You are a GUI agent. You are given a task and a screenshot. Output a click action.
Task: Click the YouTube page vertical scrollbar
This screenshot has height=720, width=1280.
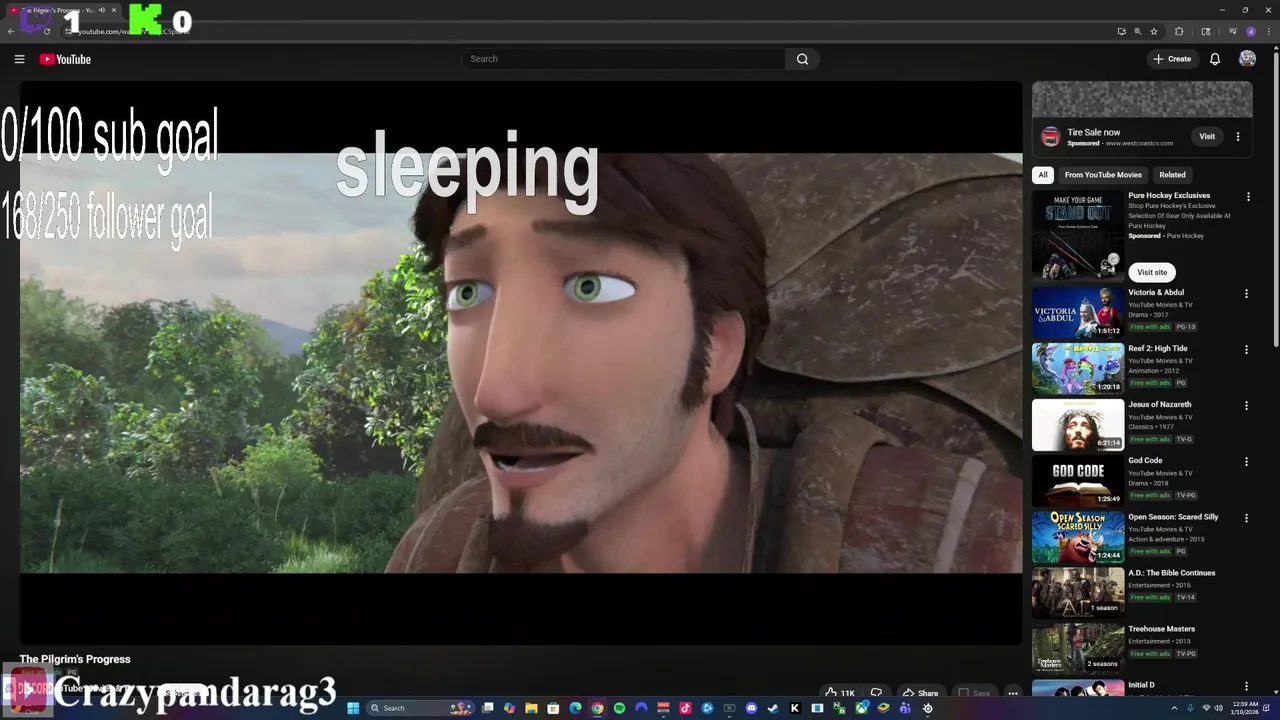click(x=1275, y=200)
